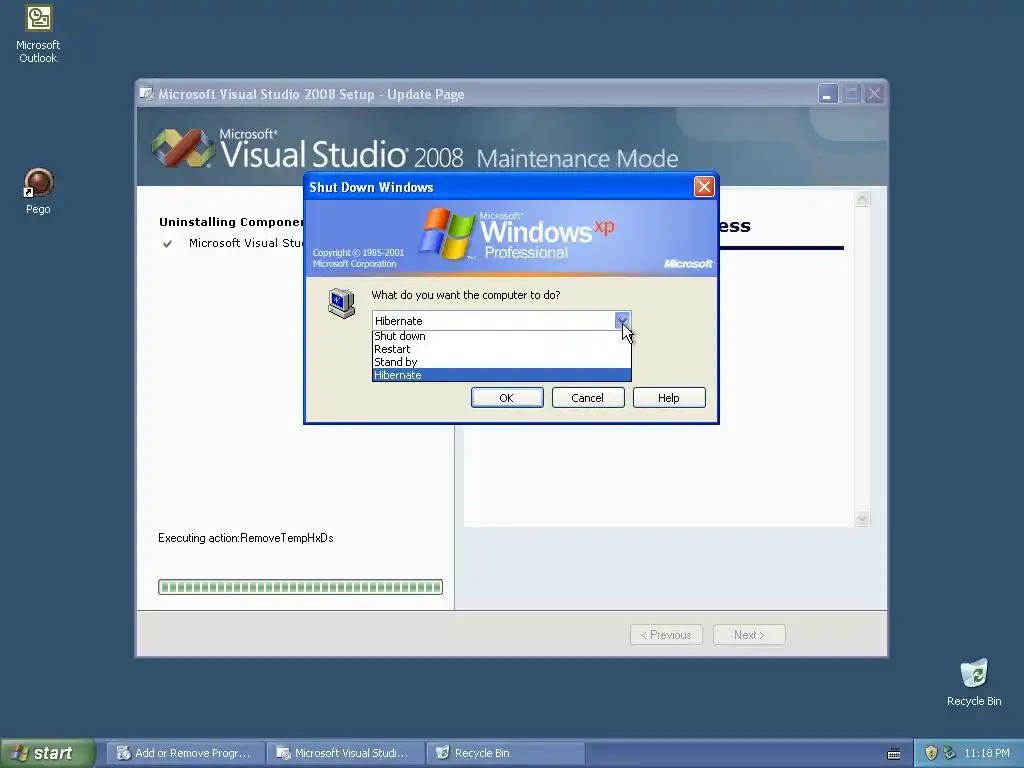Open the Start menu
This screenshot has height=768, width=1024.
click(x=47, y=753)
